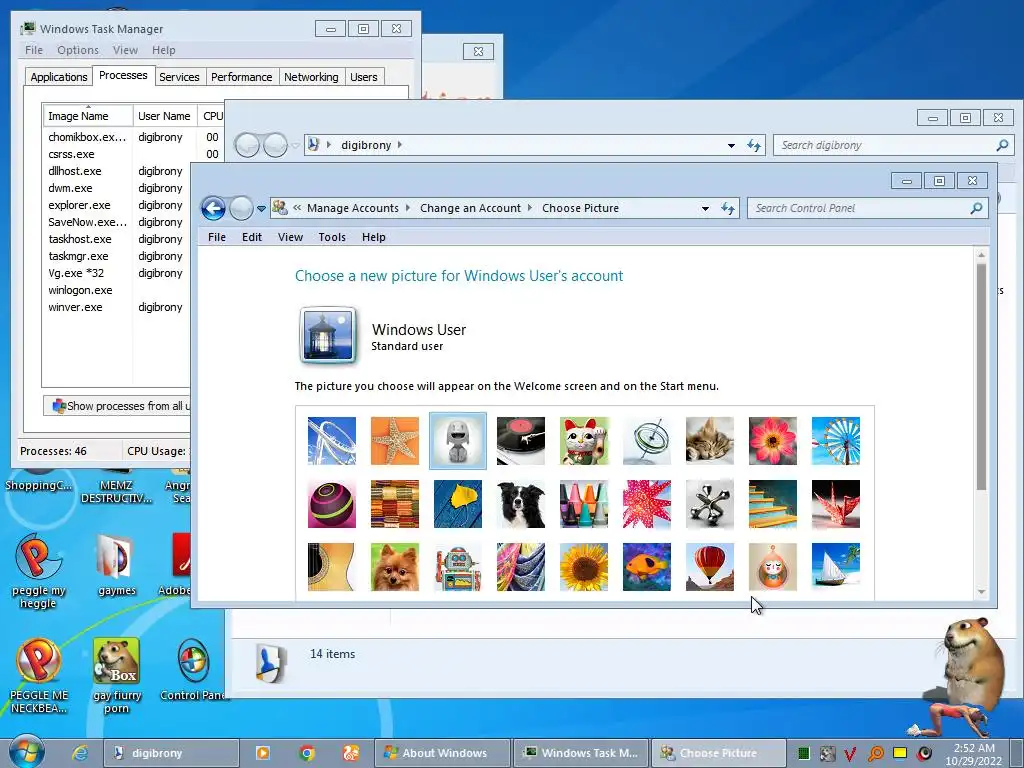Image resolution: width=1024 pixels, height=768 pixels.
Task: Click the magnifier tray icon
Action: pos(876,754)
